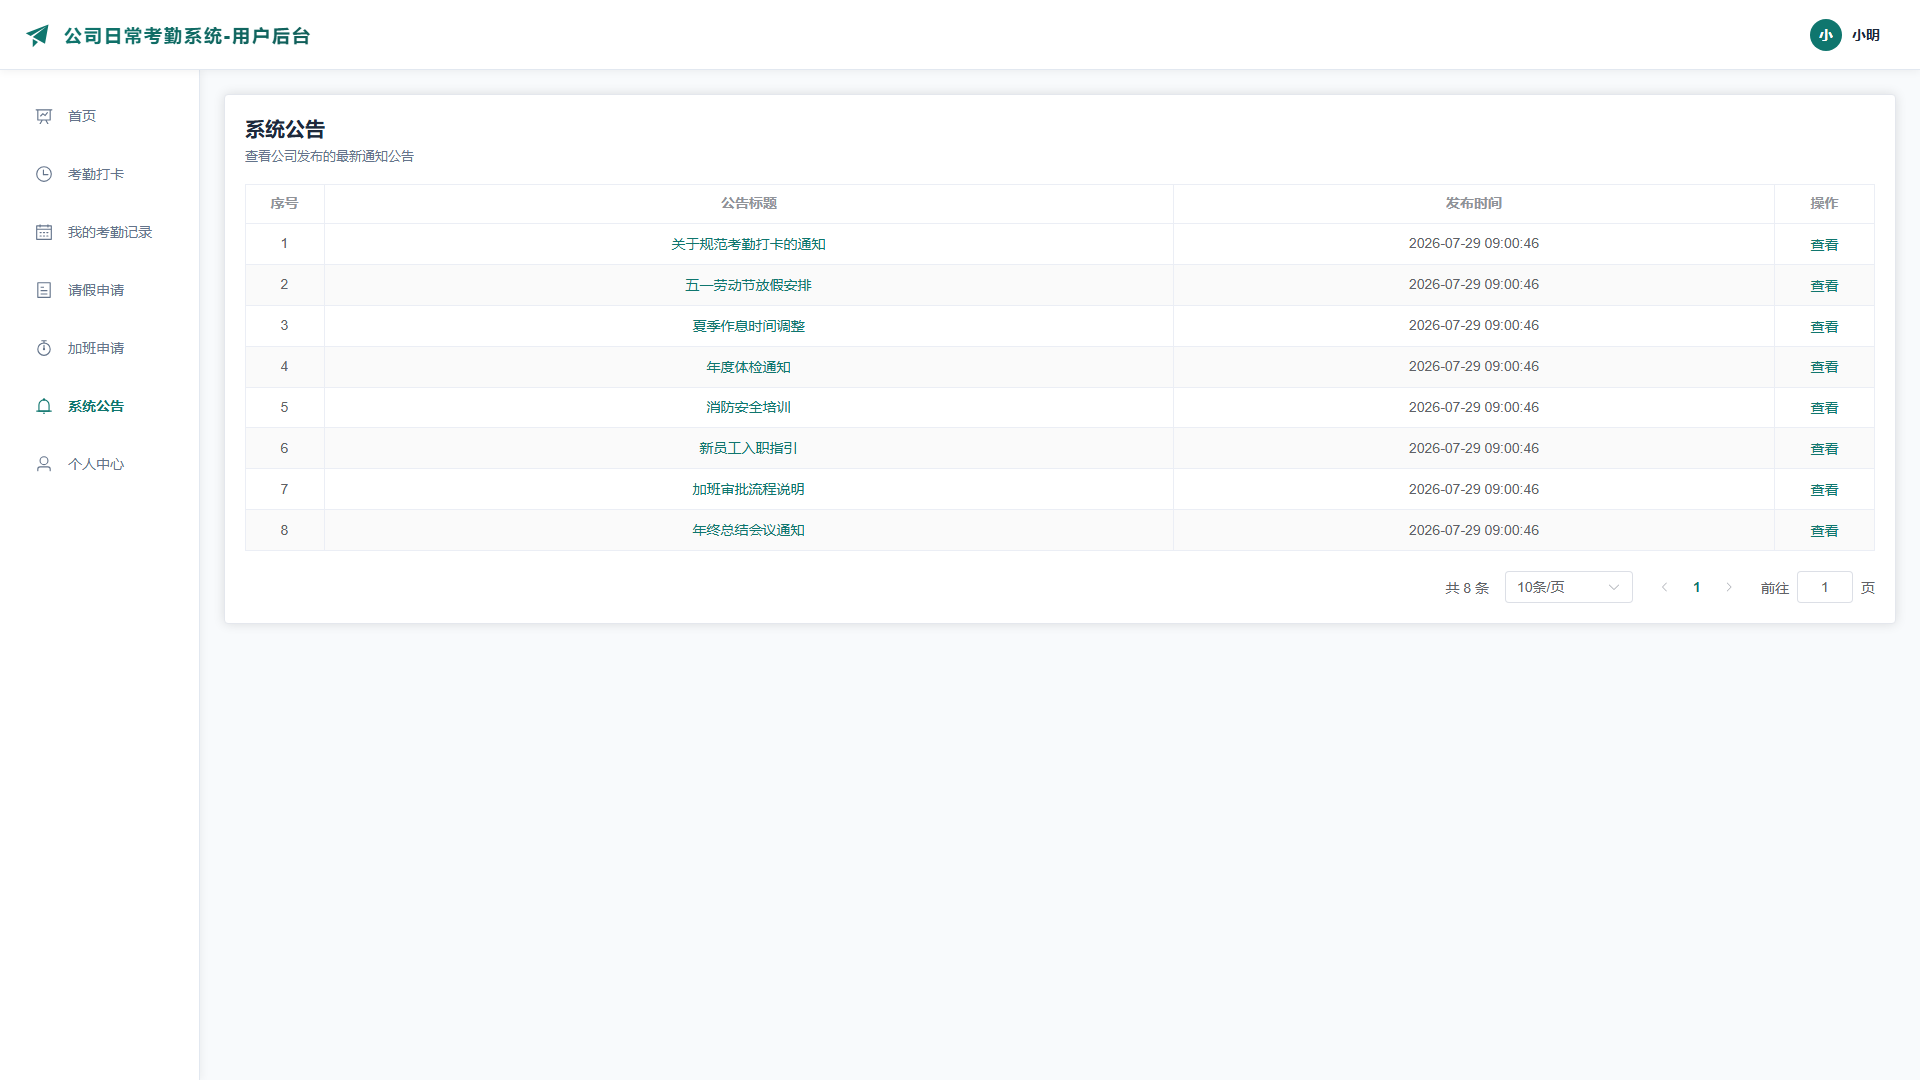
Task: Click the clock icon for 考勤打卡
Action: (44, 174)
